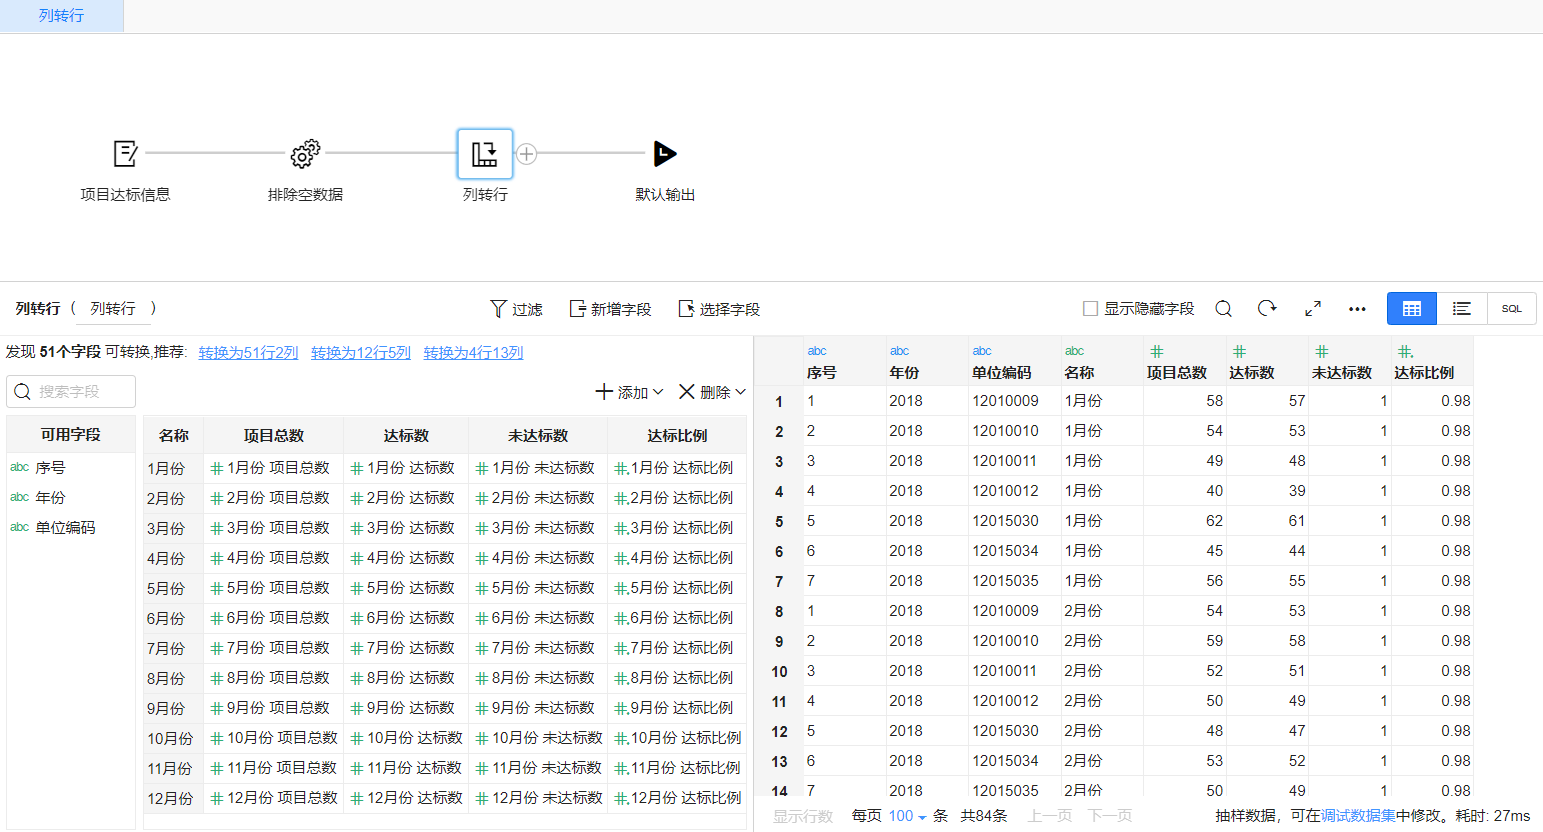Open the 过滤 filter panel
This screenshot has width=1543, height=832.
[x=516, y=309]
